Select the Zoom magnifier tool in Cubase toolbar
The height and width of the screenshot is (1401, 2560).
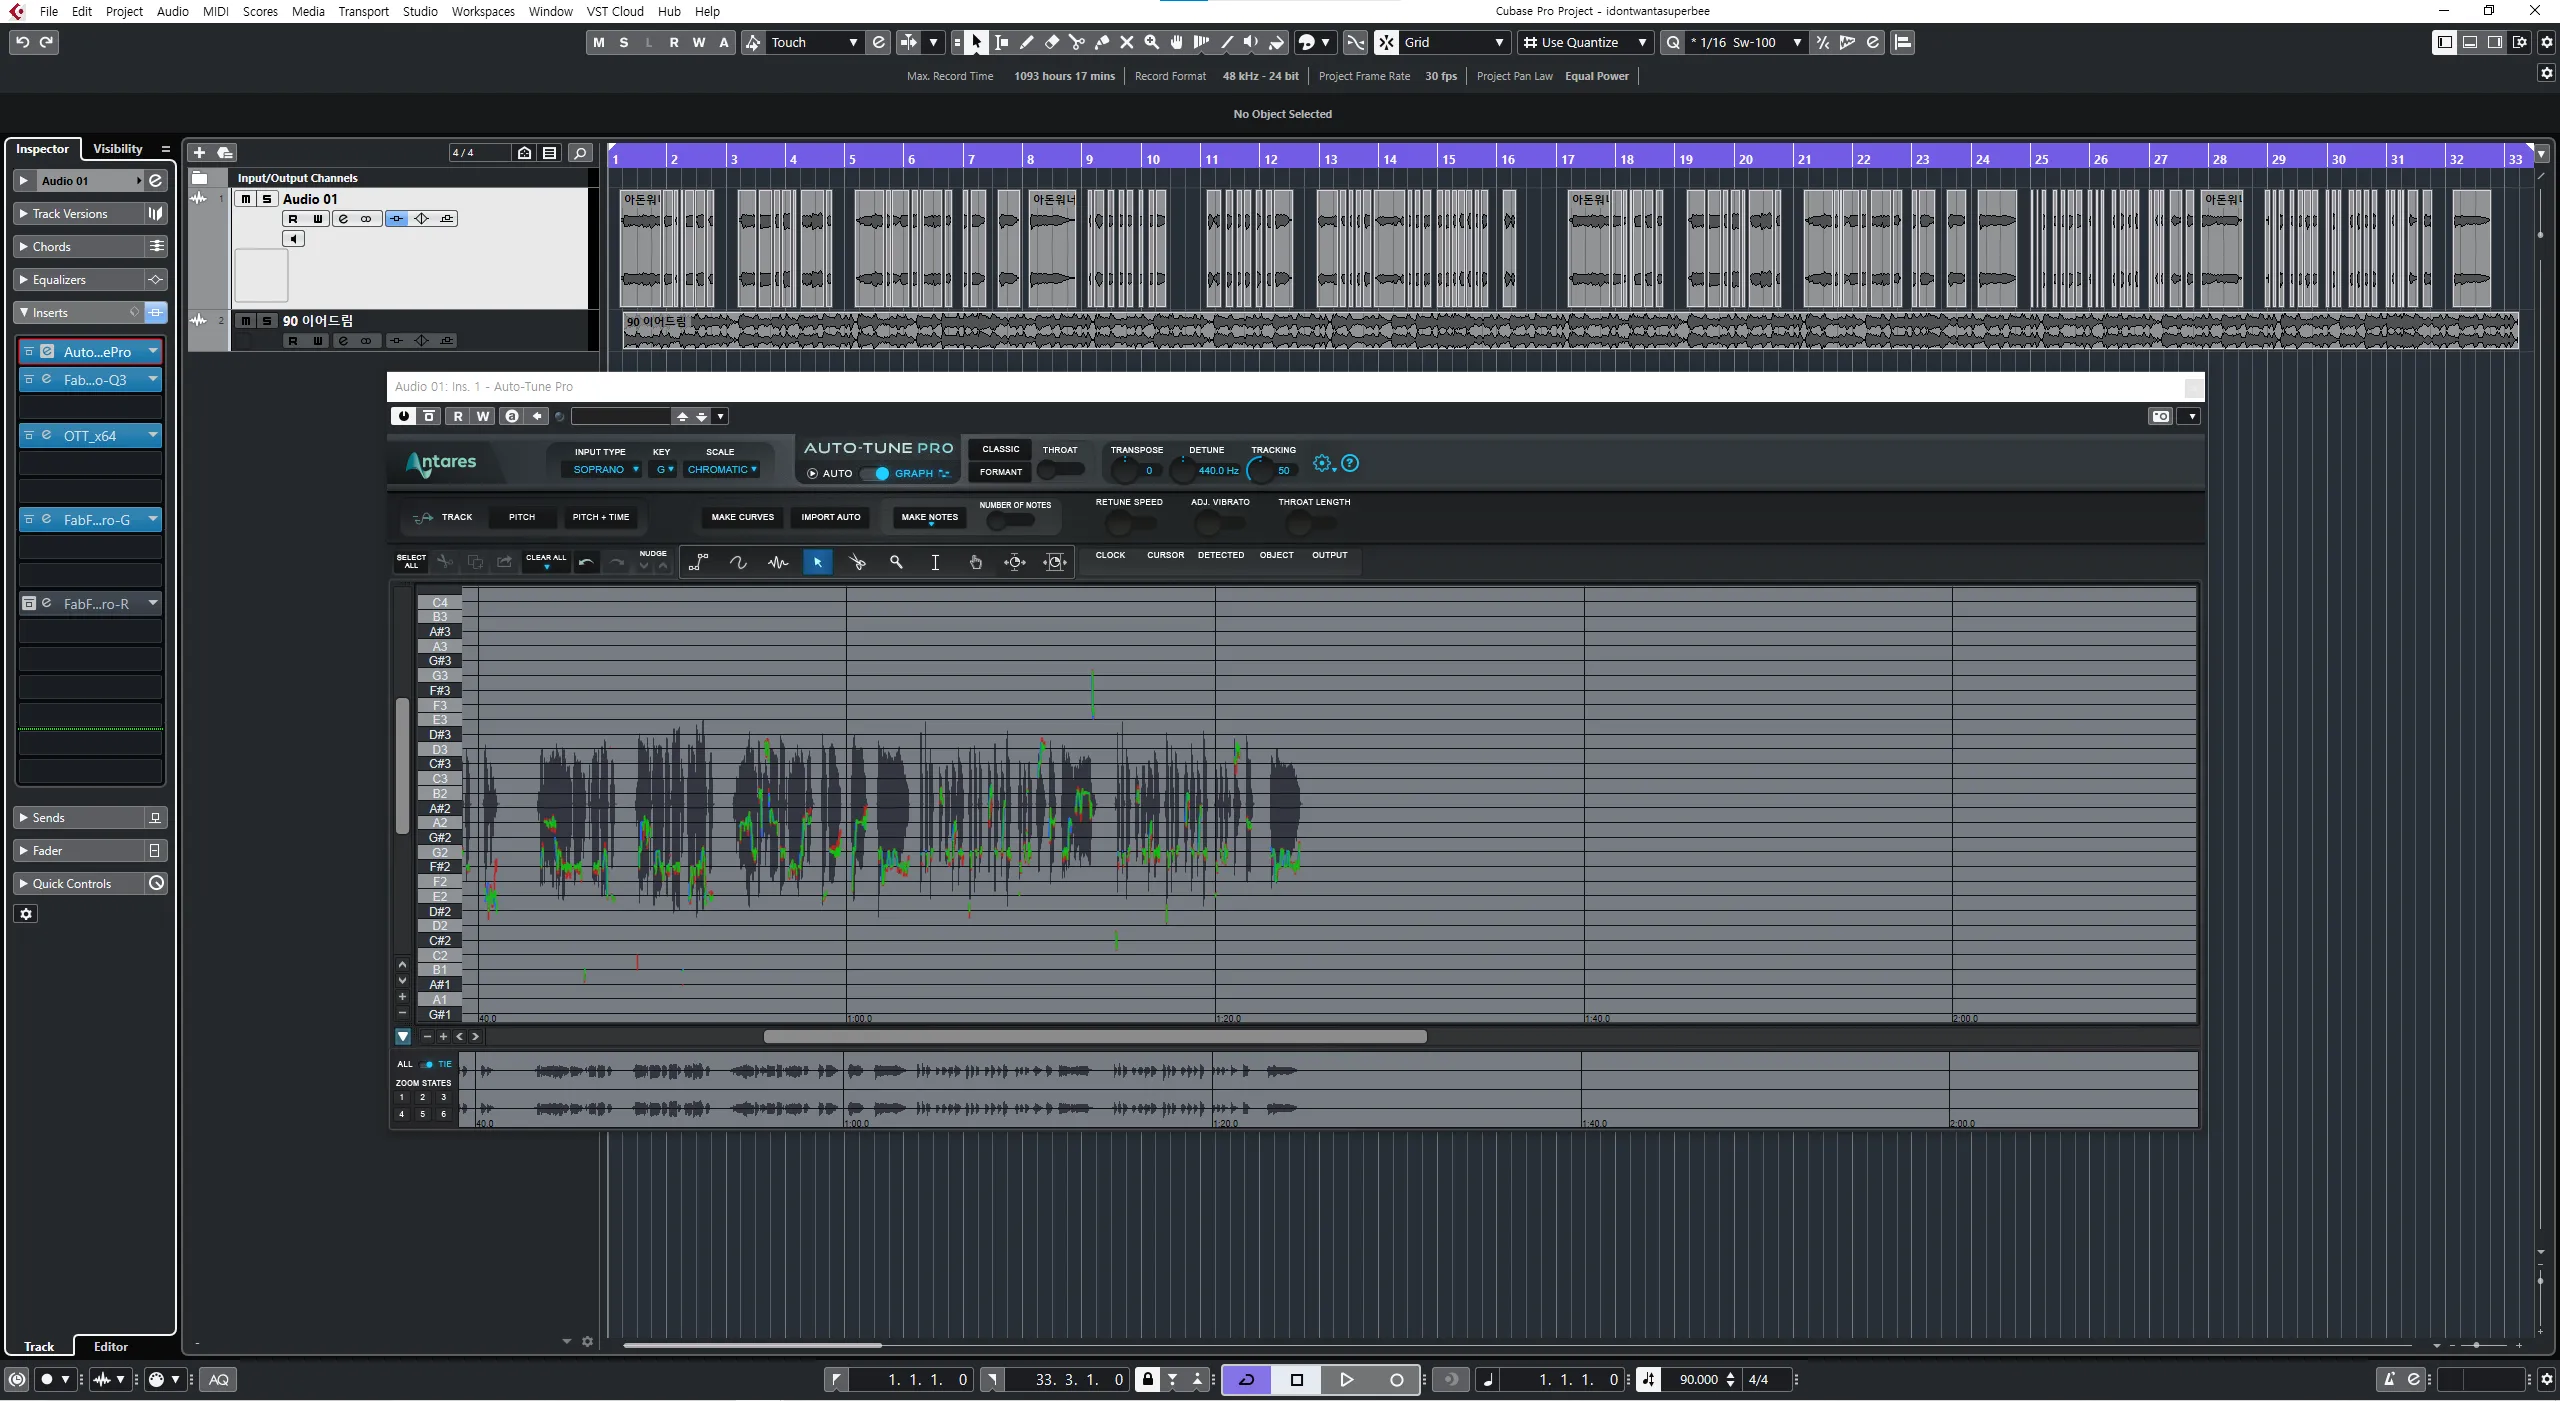[x=1151, y=42]
